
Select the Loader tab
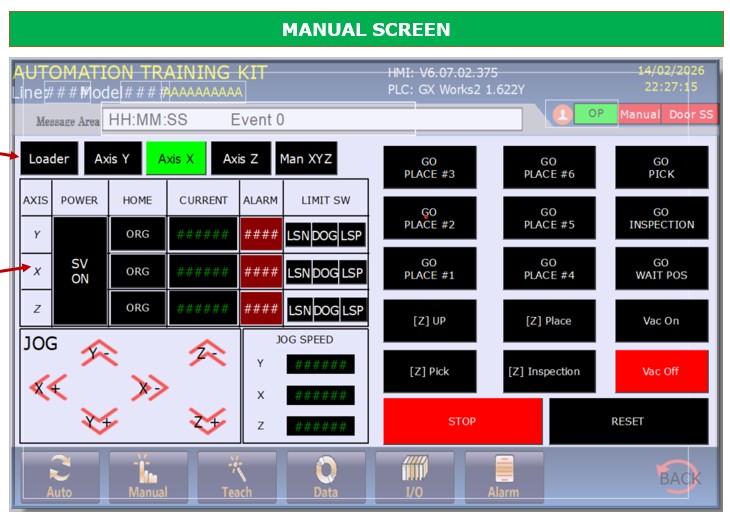(x=49, y=159)
